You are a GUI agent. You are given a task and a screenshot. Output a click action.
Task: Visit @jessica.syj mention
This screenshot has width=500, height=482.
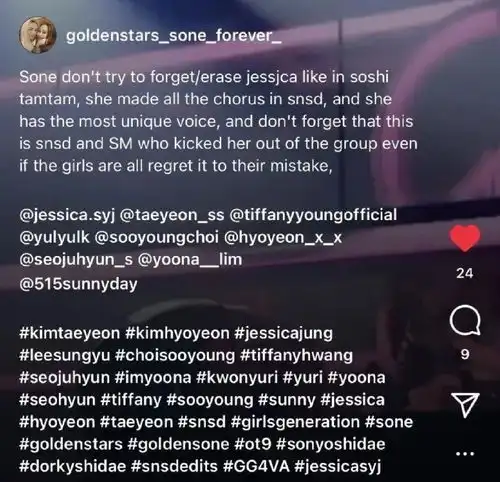click(67, 215)
